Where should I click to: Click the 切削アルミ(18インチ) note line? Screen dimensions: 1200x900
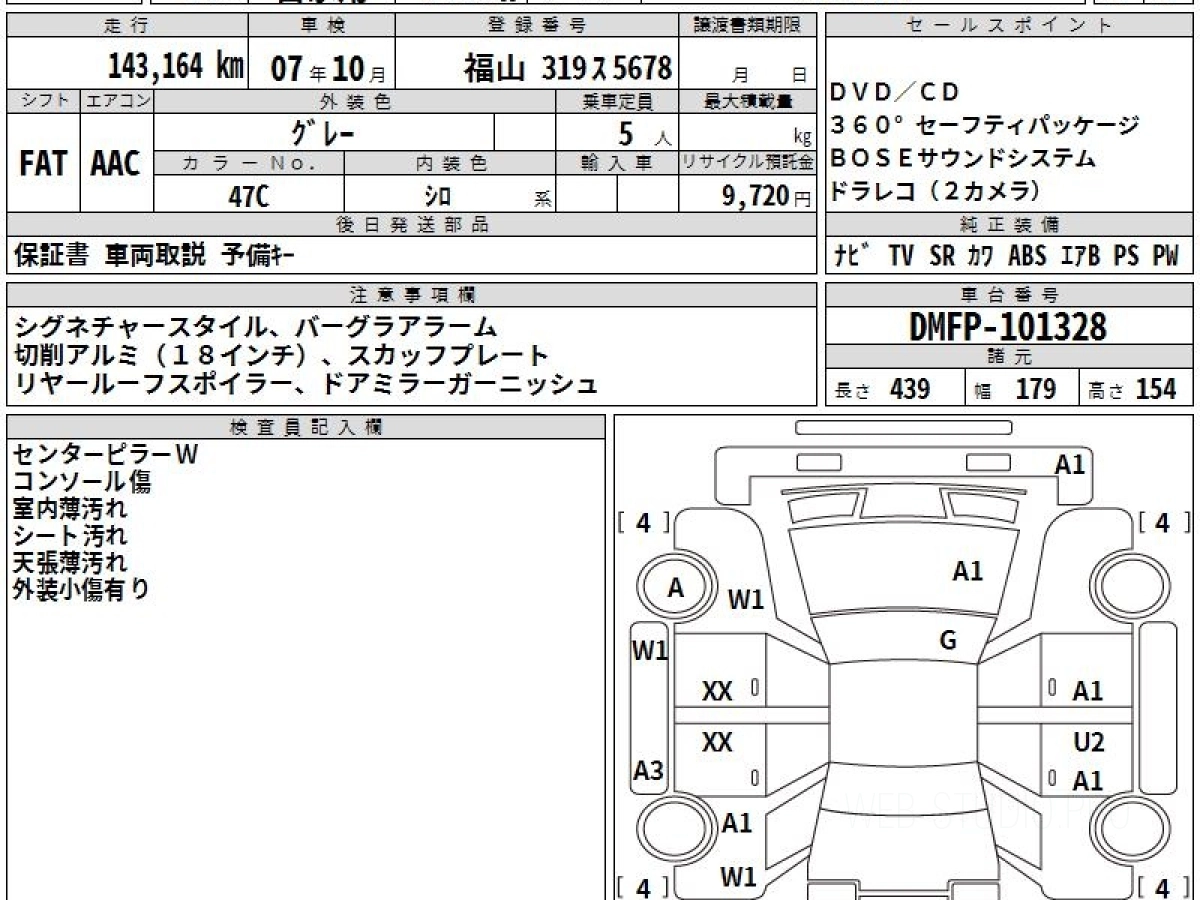(283, 355)
